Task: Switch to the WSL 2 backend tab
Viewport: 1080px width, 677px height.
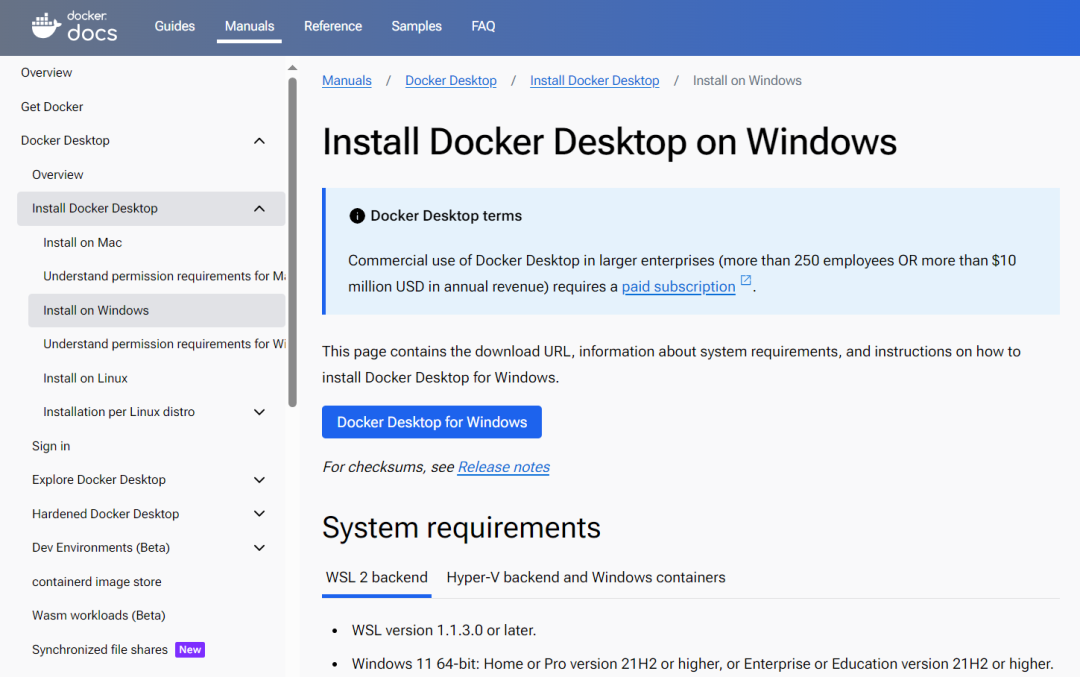Action: (377, 577)
